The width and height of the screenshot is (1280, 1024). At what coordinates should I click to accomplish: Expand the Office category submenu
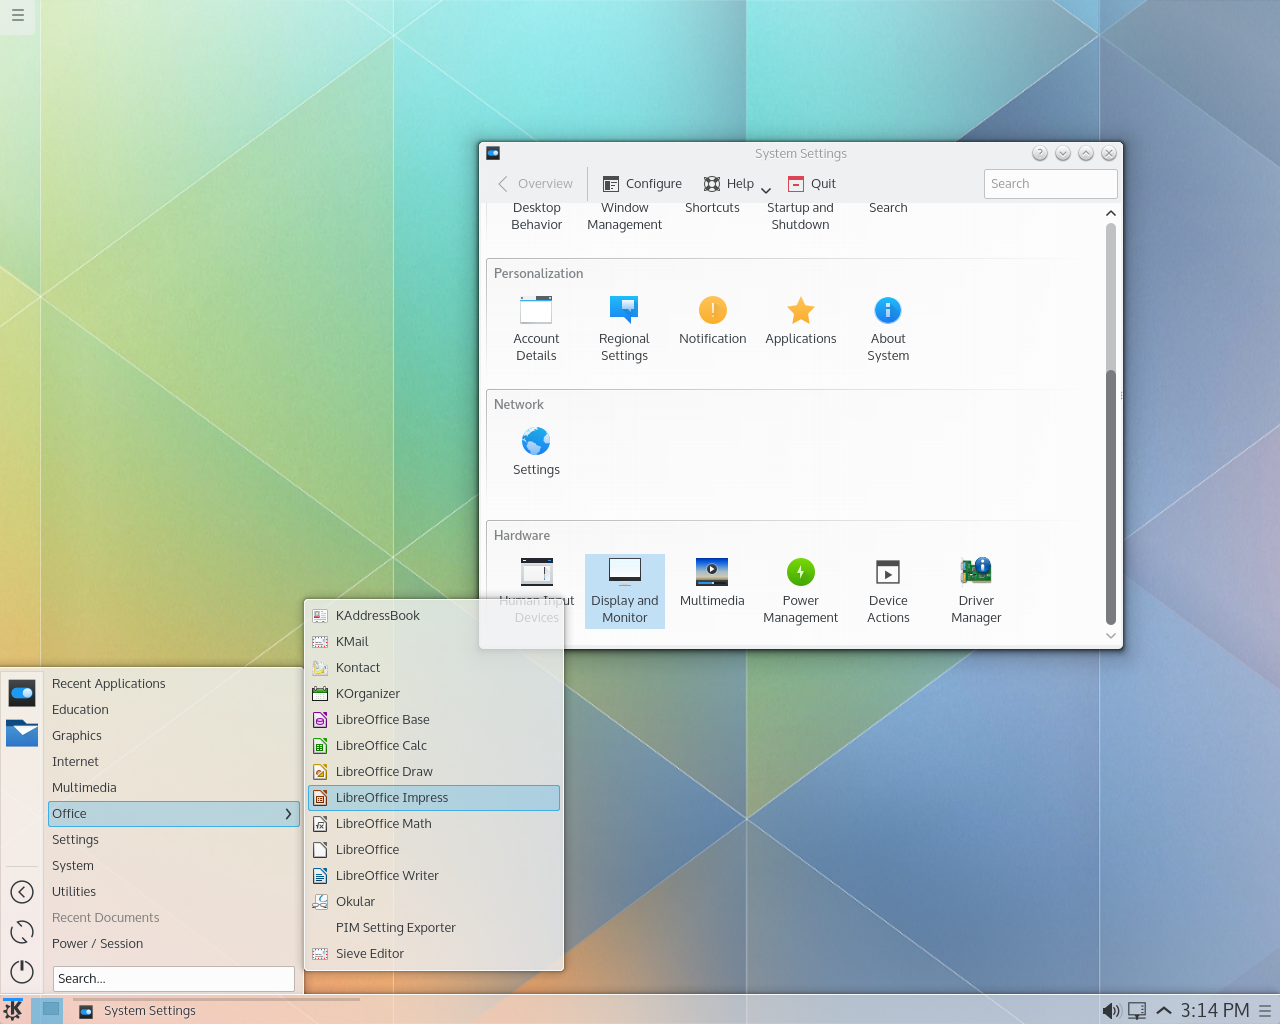pos(174,814)
